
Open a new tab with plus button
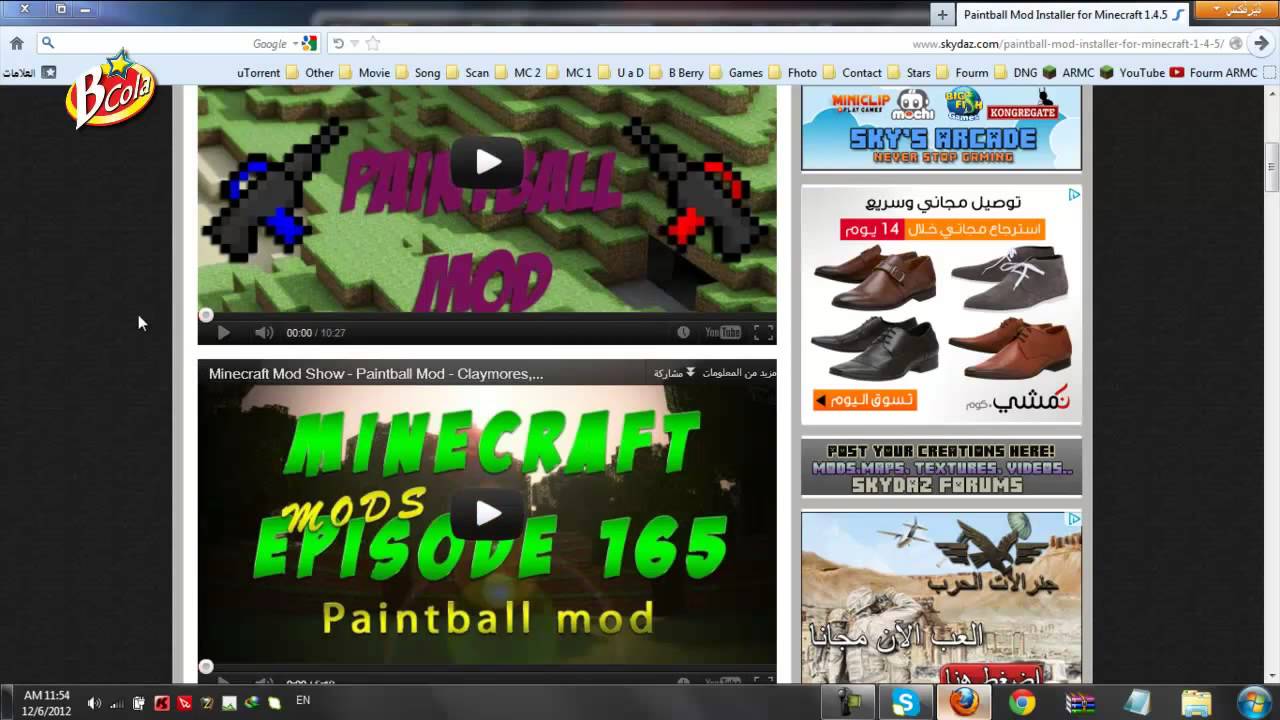(x=942, y=14)
